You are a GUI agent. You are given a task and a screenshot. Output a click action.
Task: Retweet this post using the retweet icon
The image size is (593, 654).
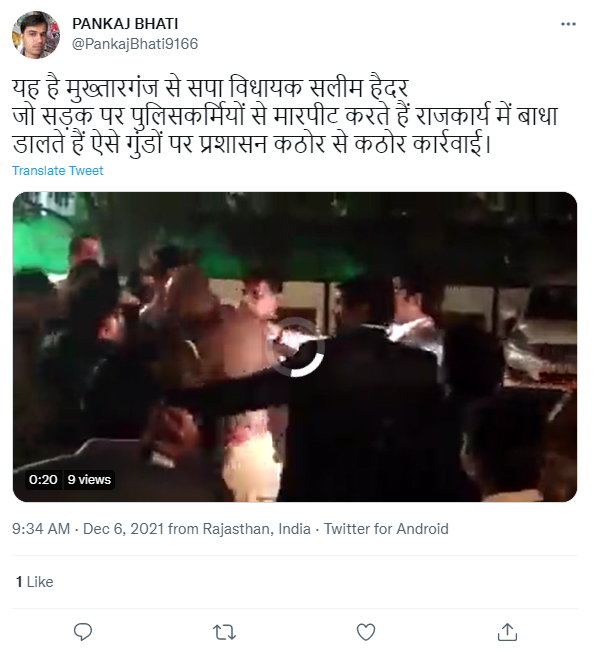(224, 632)
